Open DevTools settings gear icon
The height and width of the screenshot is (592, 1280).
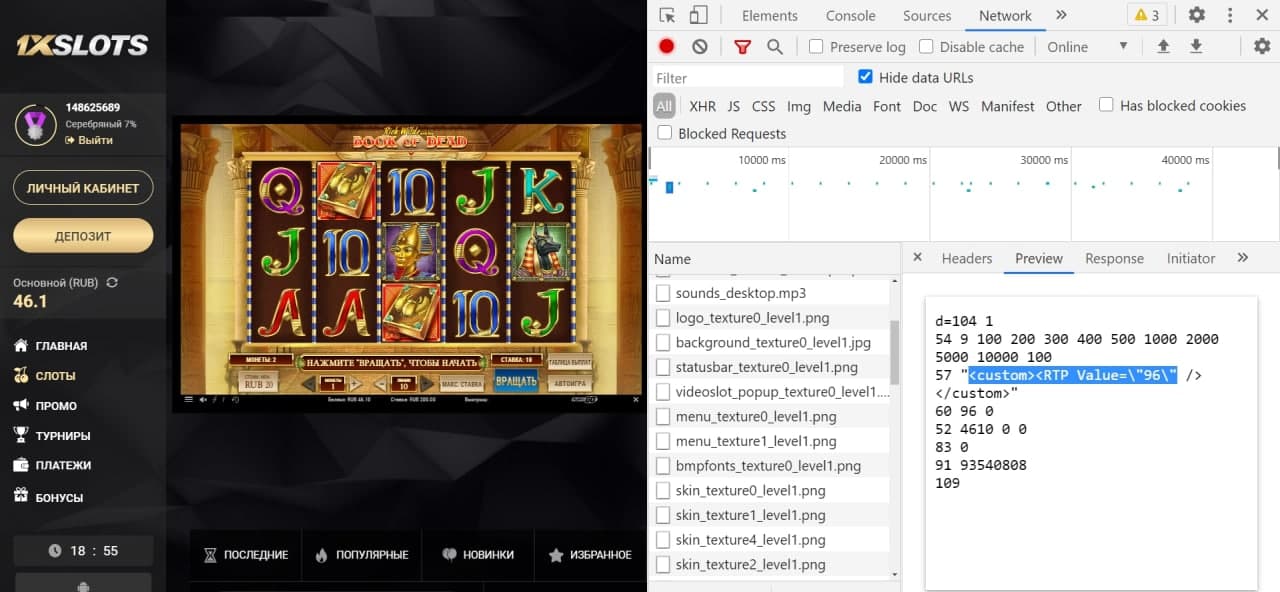click(x=1196, y=15)
